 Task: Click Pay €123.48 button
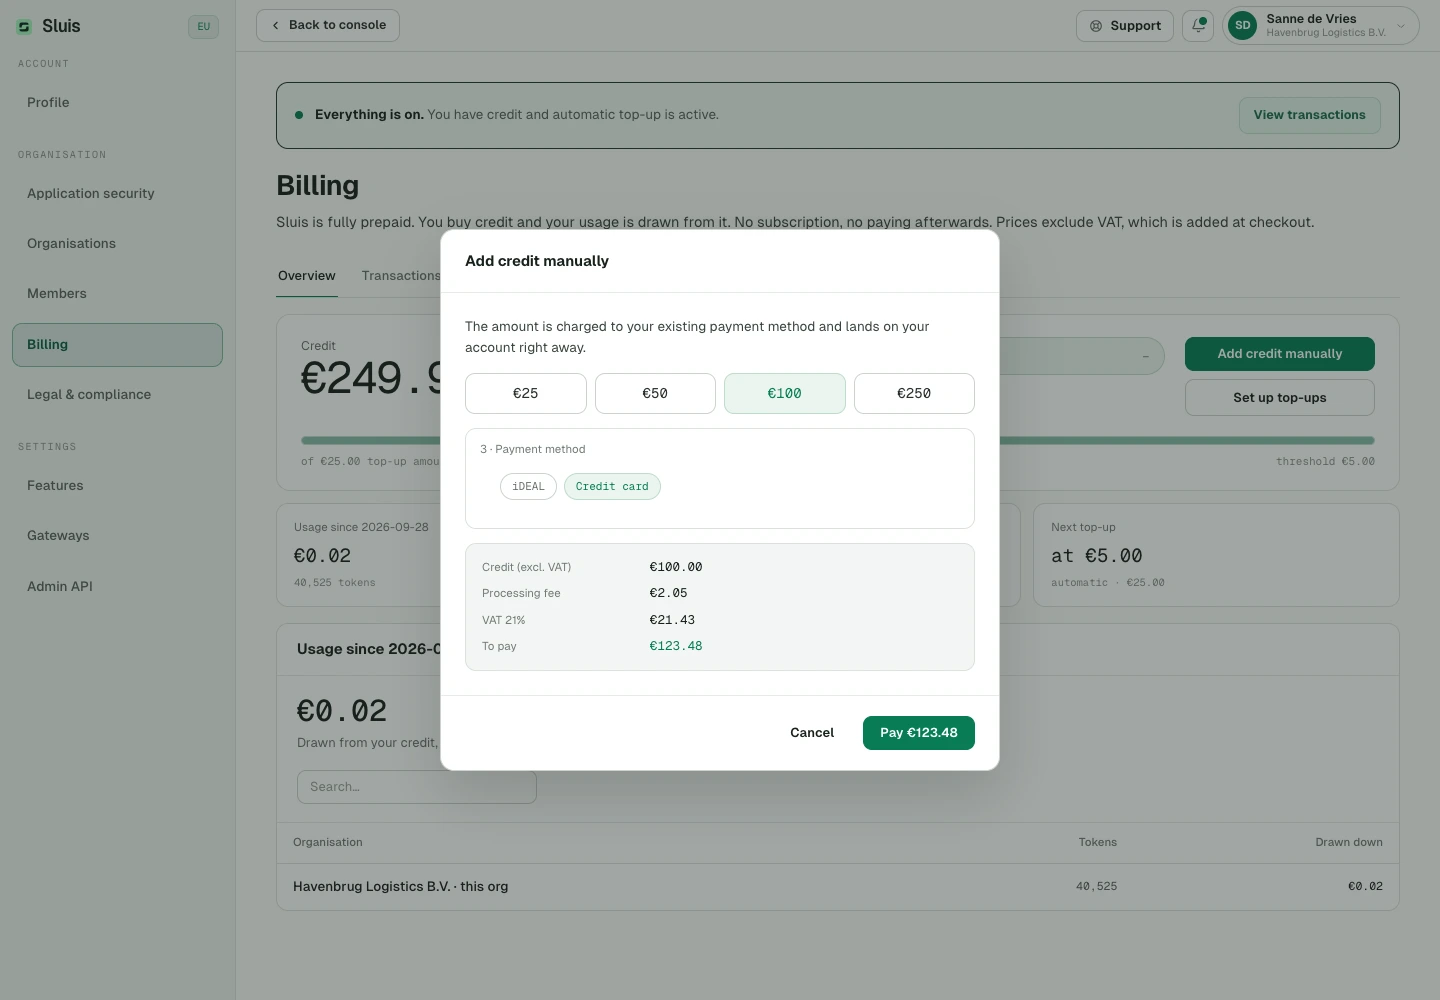[x=919, y=733]
